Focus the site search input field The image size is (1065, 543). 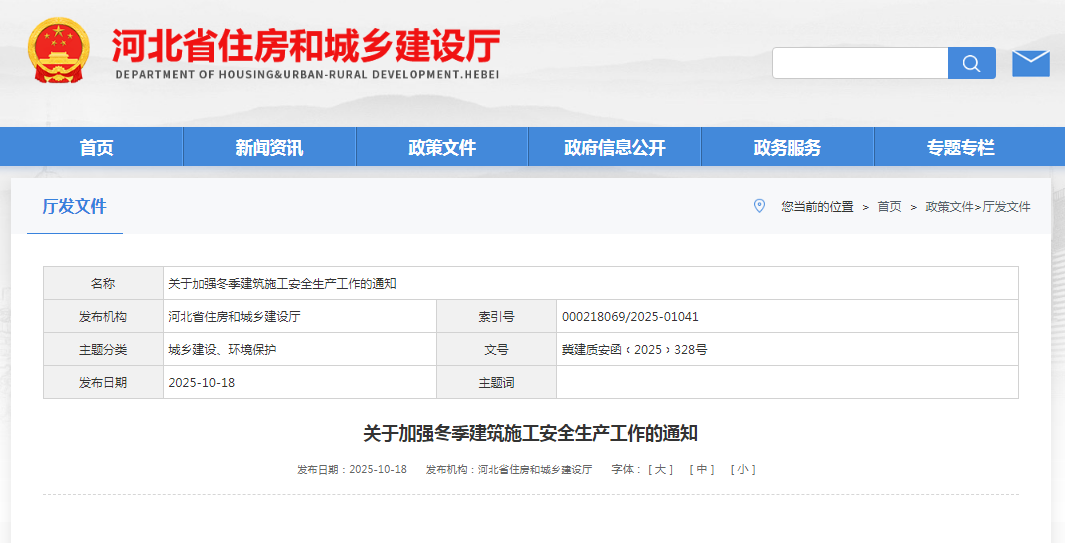860,63
